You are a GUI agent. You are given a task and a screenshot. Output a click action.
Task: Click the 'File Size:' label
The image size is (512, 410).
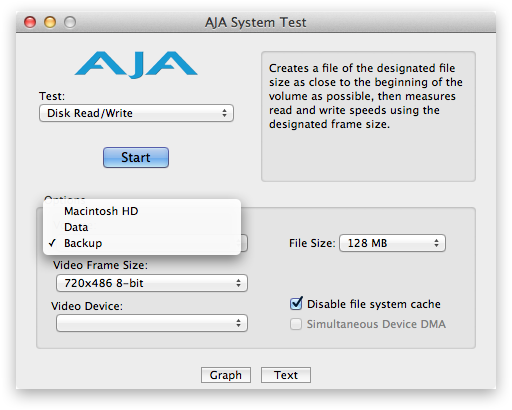(x=312, y=243)
